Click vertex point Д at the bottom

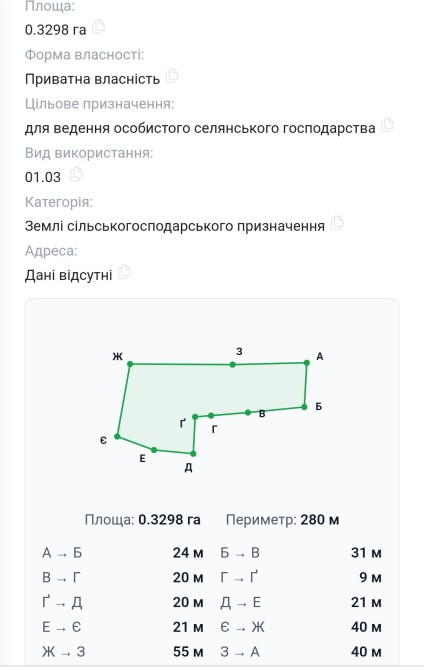[193, 453]
